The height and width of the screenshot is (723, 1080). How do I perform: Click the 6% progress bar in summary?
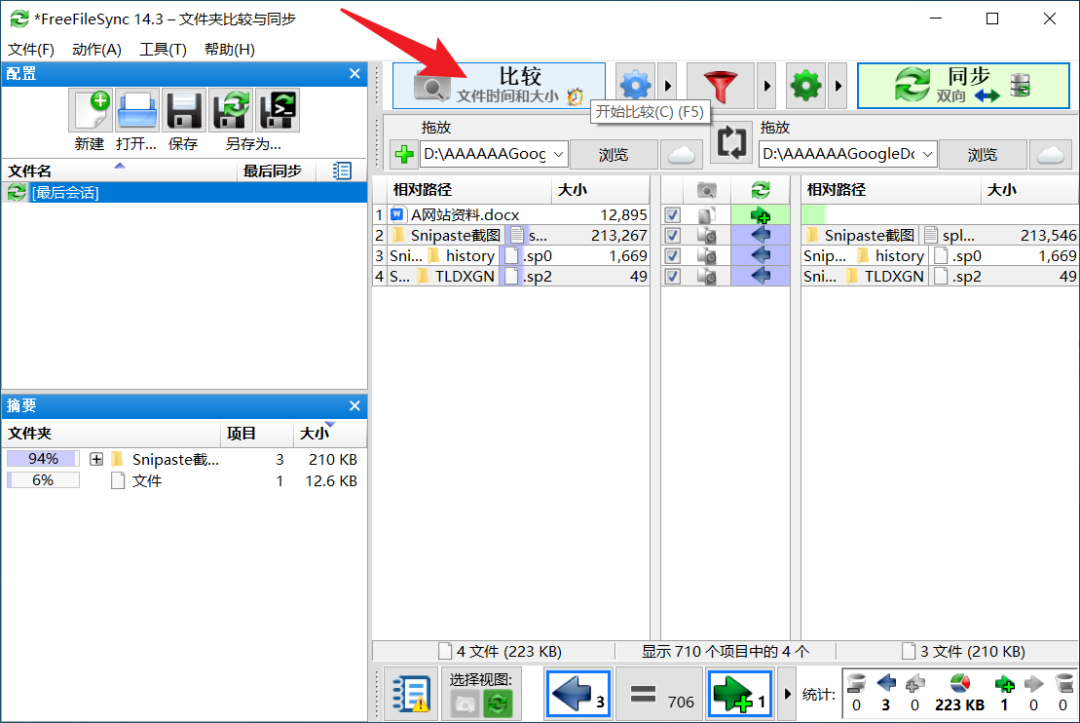[43, 480]
